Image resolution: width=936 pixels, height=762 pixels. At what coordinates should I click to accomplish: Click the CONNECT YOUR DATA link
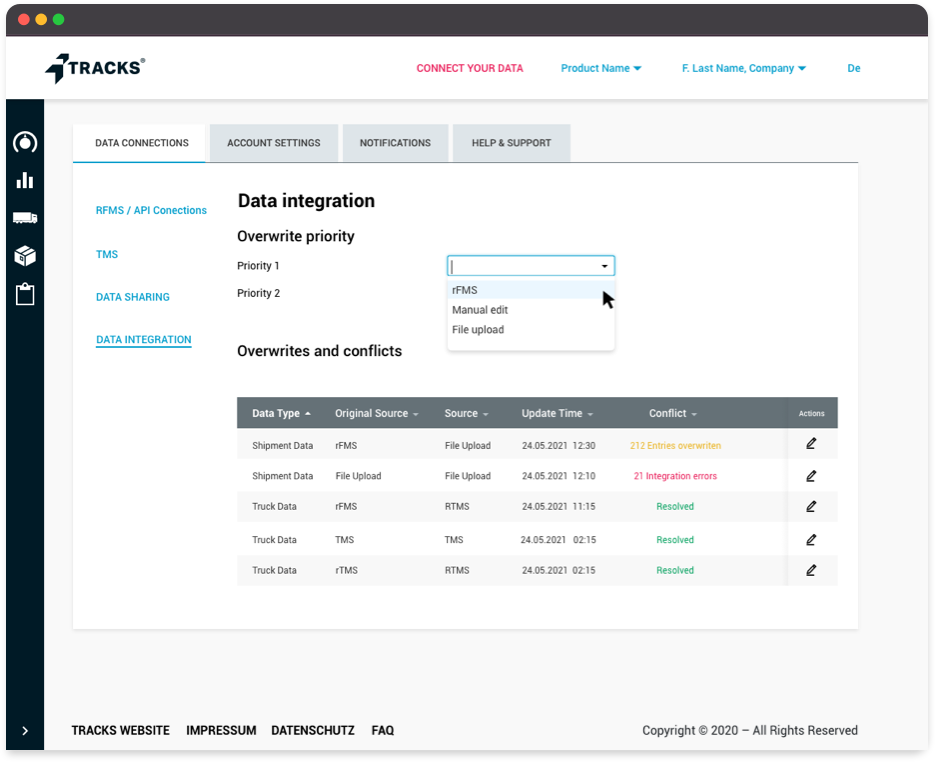pos(469,68)
